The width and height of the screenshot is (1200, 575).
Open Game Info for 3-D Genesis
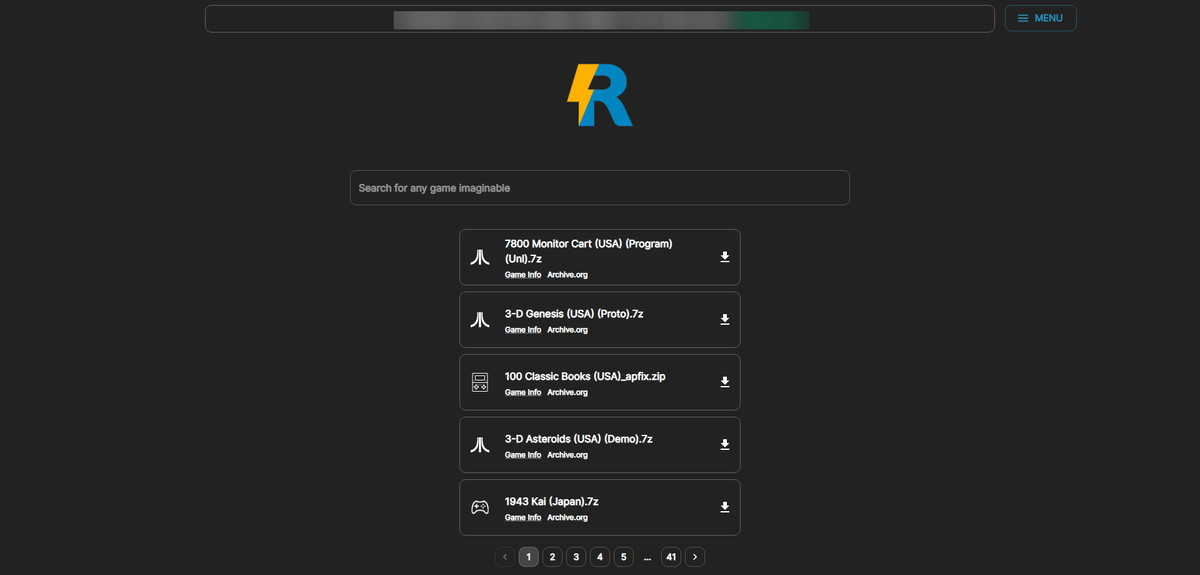tap(523, 330)
